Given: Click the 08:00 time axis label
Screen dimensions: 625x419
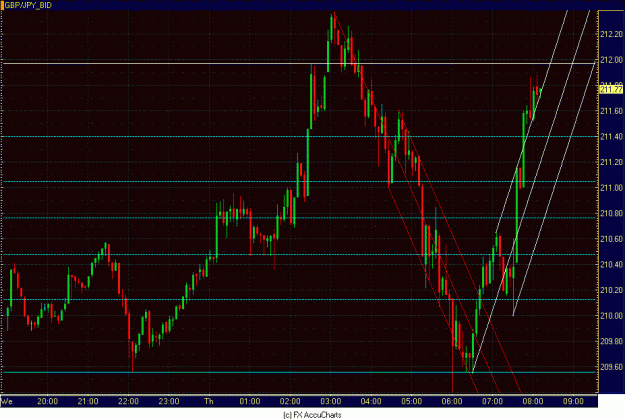Looking at the screenshot, I should tap(533, 401).
